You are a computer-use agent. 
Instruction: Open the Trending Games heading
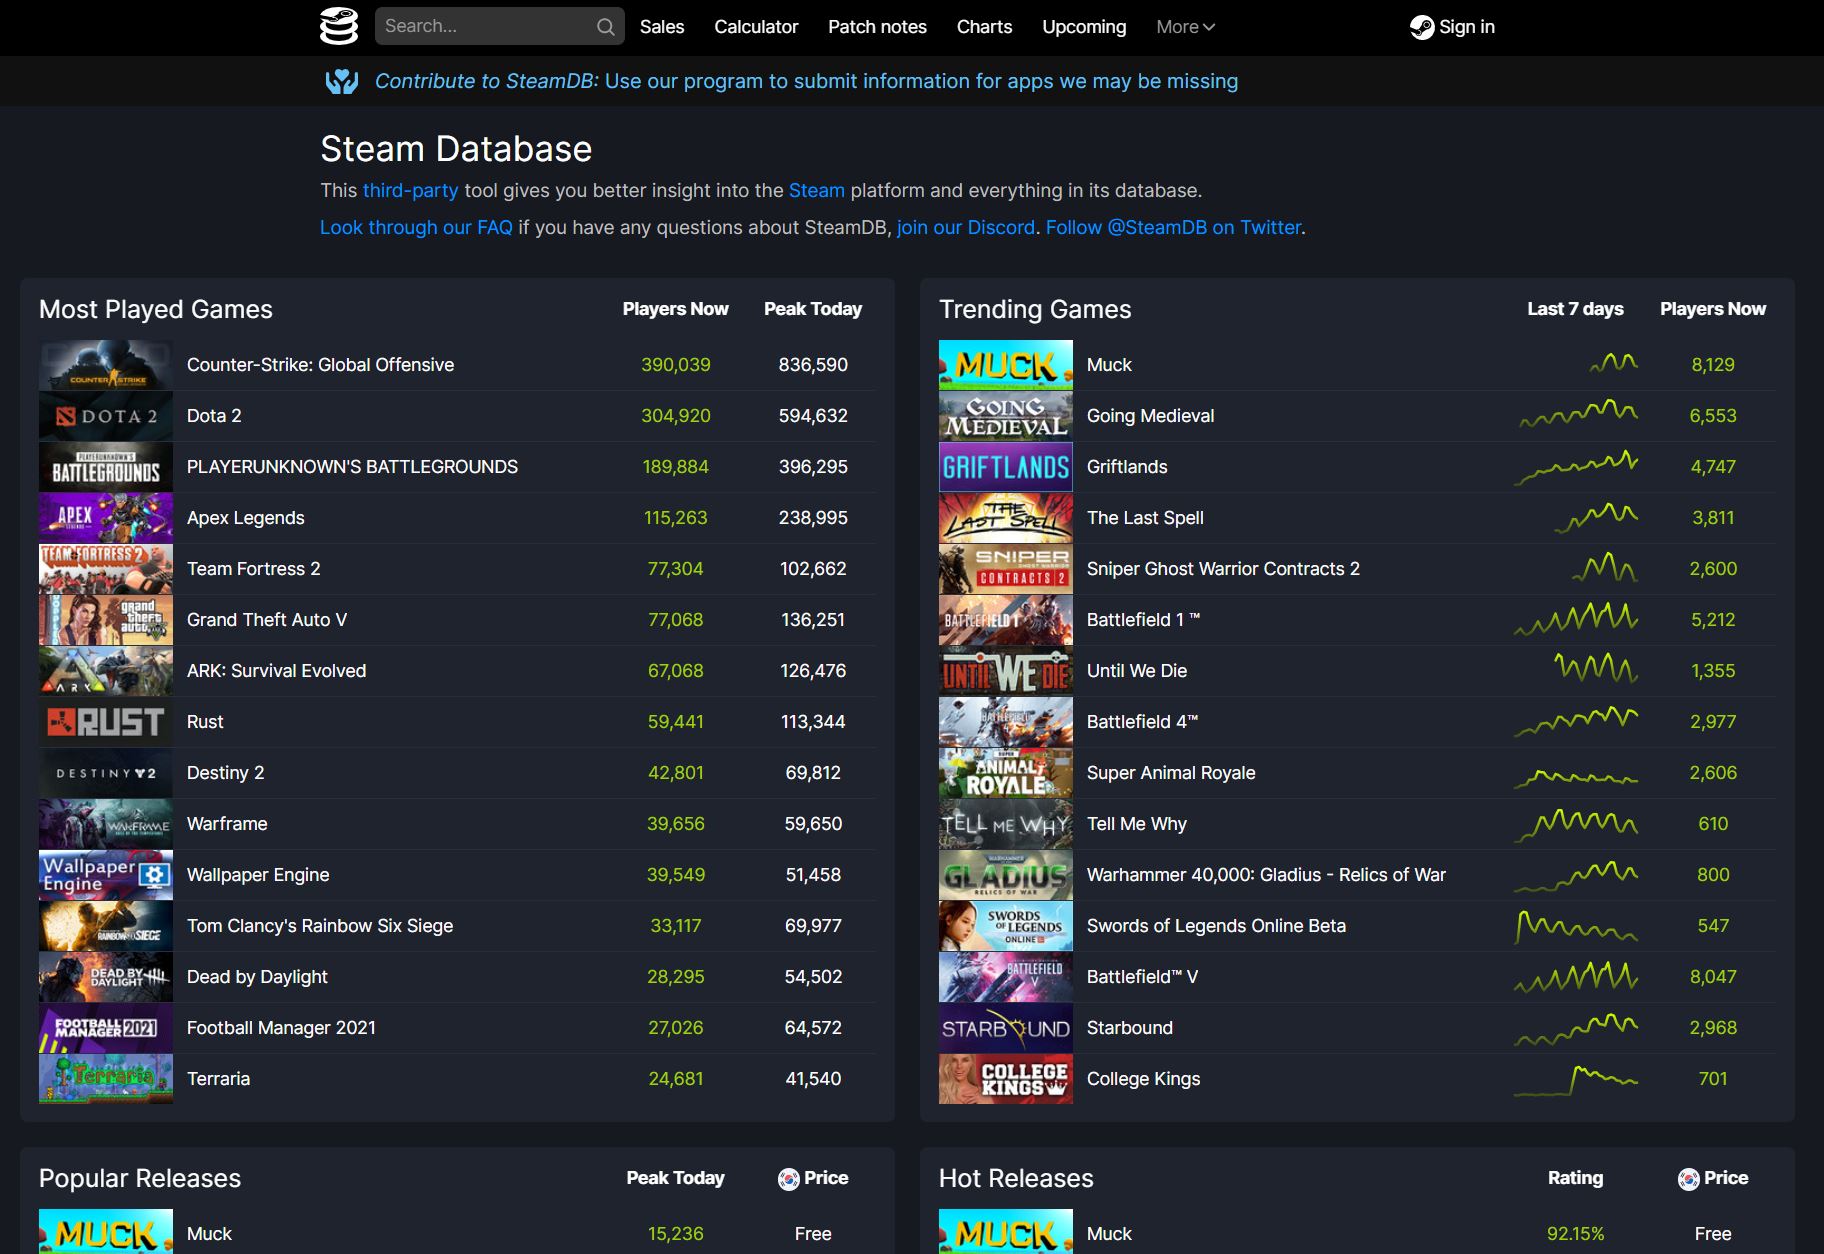click(x=1035, y=309)
